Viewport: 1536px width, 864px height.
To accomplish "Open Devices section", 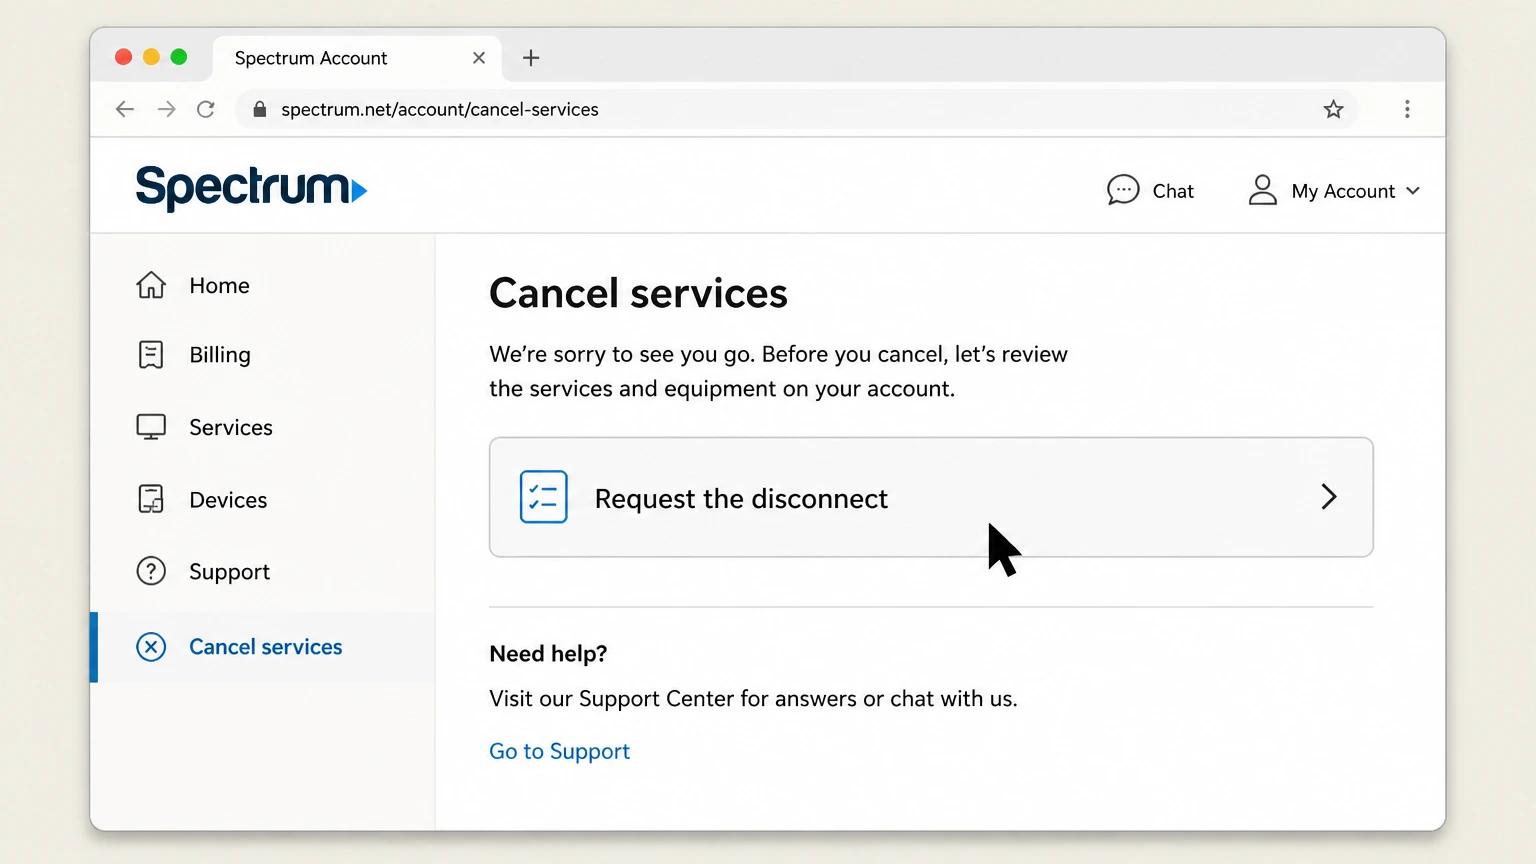I will 228,500.
